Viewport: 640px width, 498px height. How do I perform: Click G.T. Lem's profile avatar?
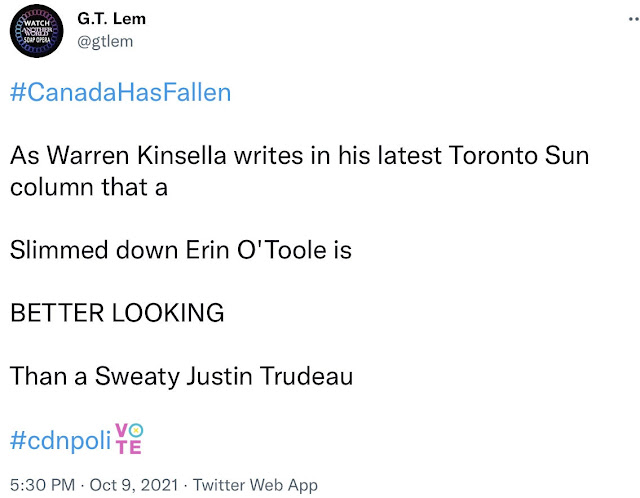(x=38, y=32)
